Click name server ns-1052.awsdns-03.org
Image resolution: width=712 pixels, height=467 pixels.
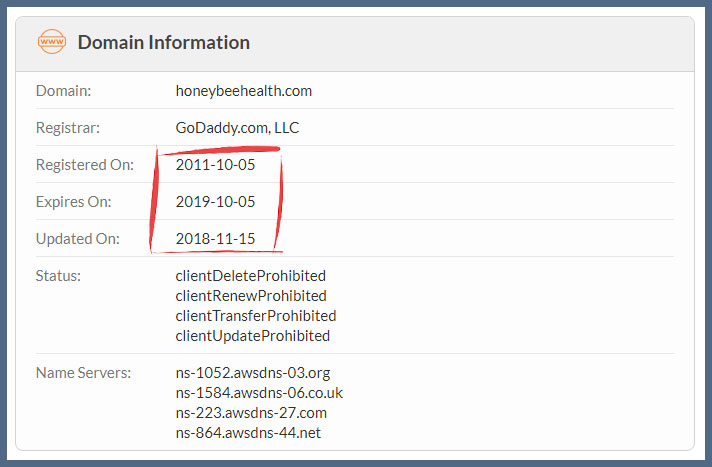point(252,373)
